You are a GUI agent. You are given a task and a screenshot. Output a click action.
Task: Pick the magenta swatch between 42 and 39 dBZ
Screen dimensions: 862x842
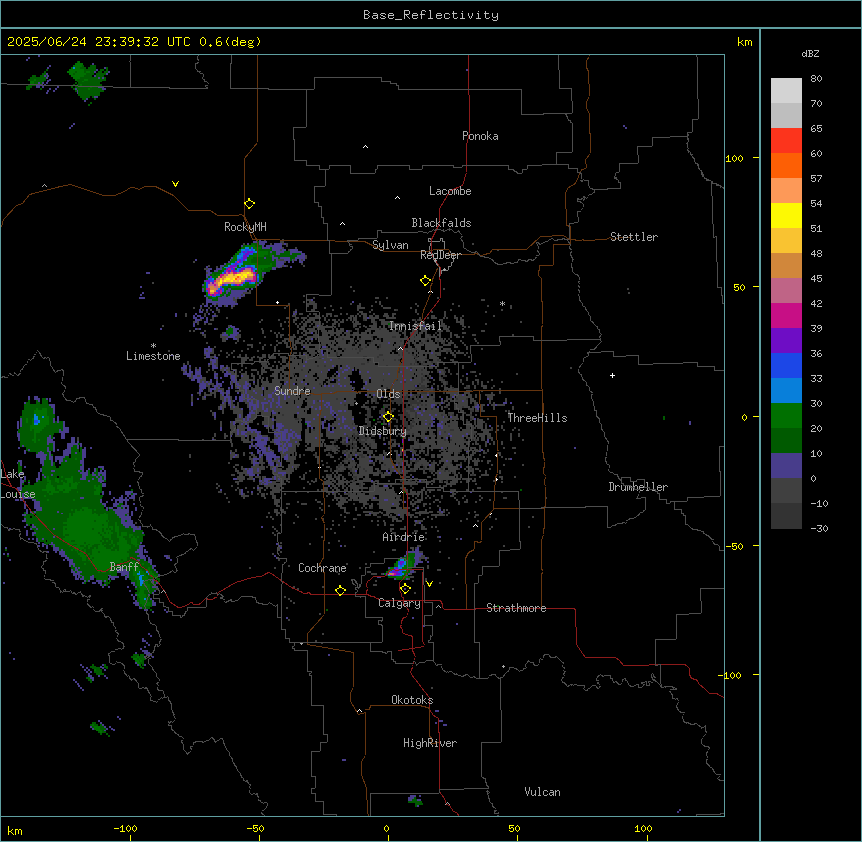pyautogui.click(x=786, y=315)
